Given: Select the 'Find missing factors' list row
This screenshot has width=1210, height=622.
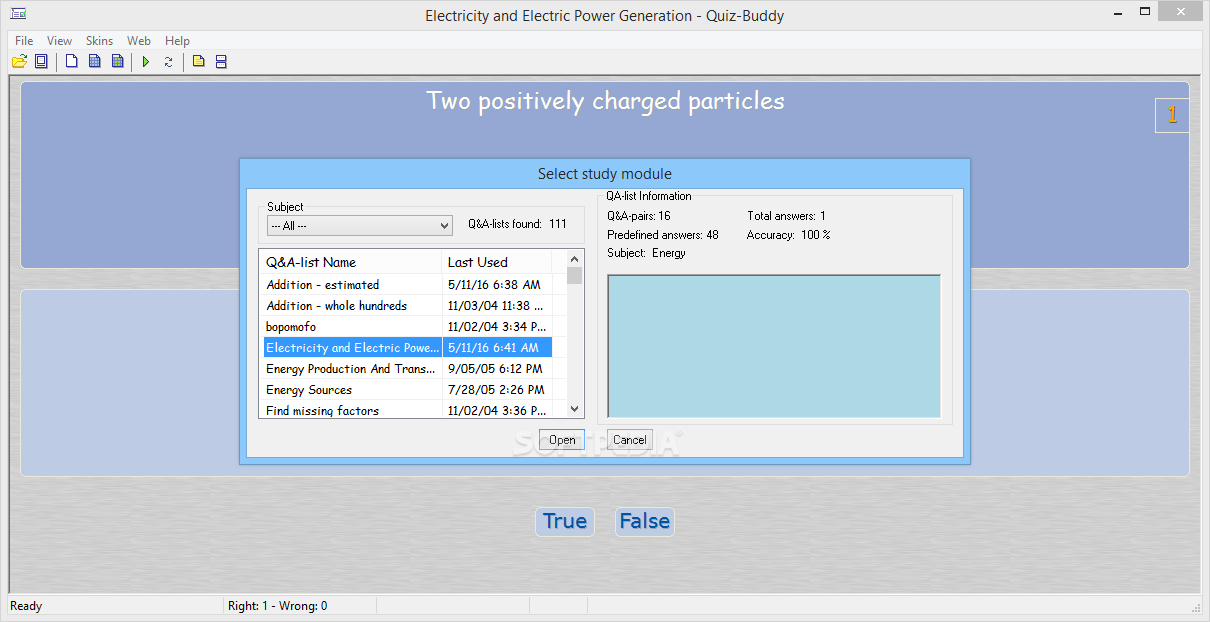Looking at the screenshot, I should [406, 410].
